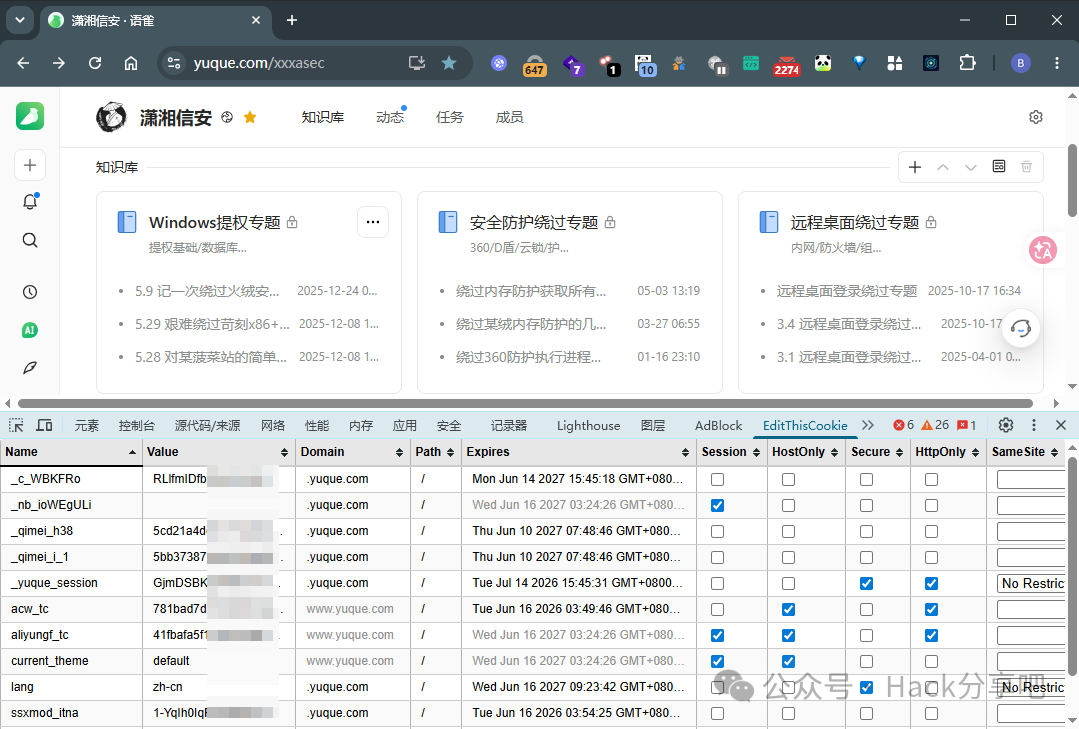Open team settings gear icon

pyautogui.click(x=1036, y=117)
